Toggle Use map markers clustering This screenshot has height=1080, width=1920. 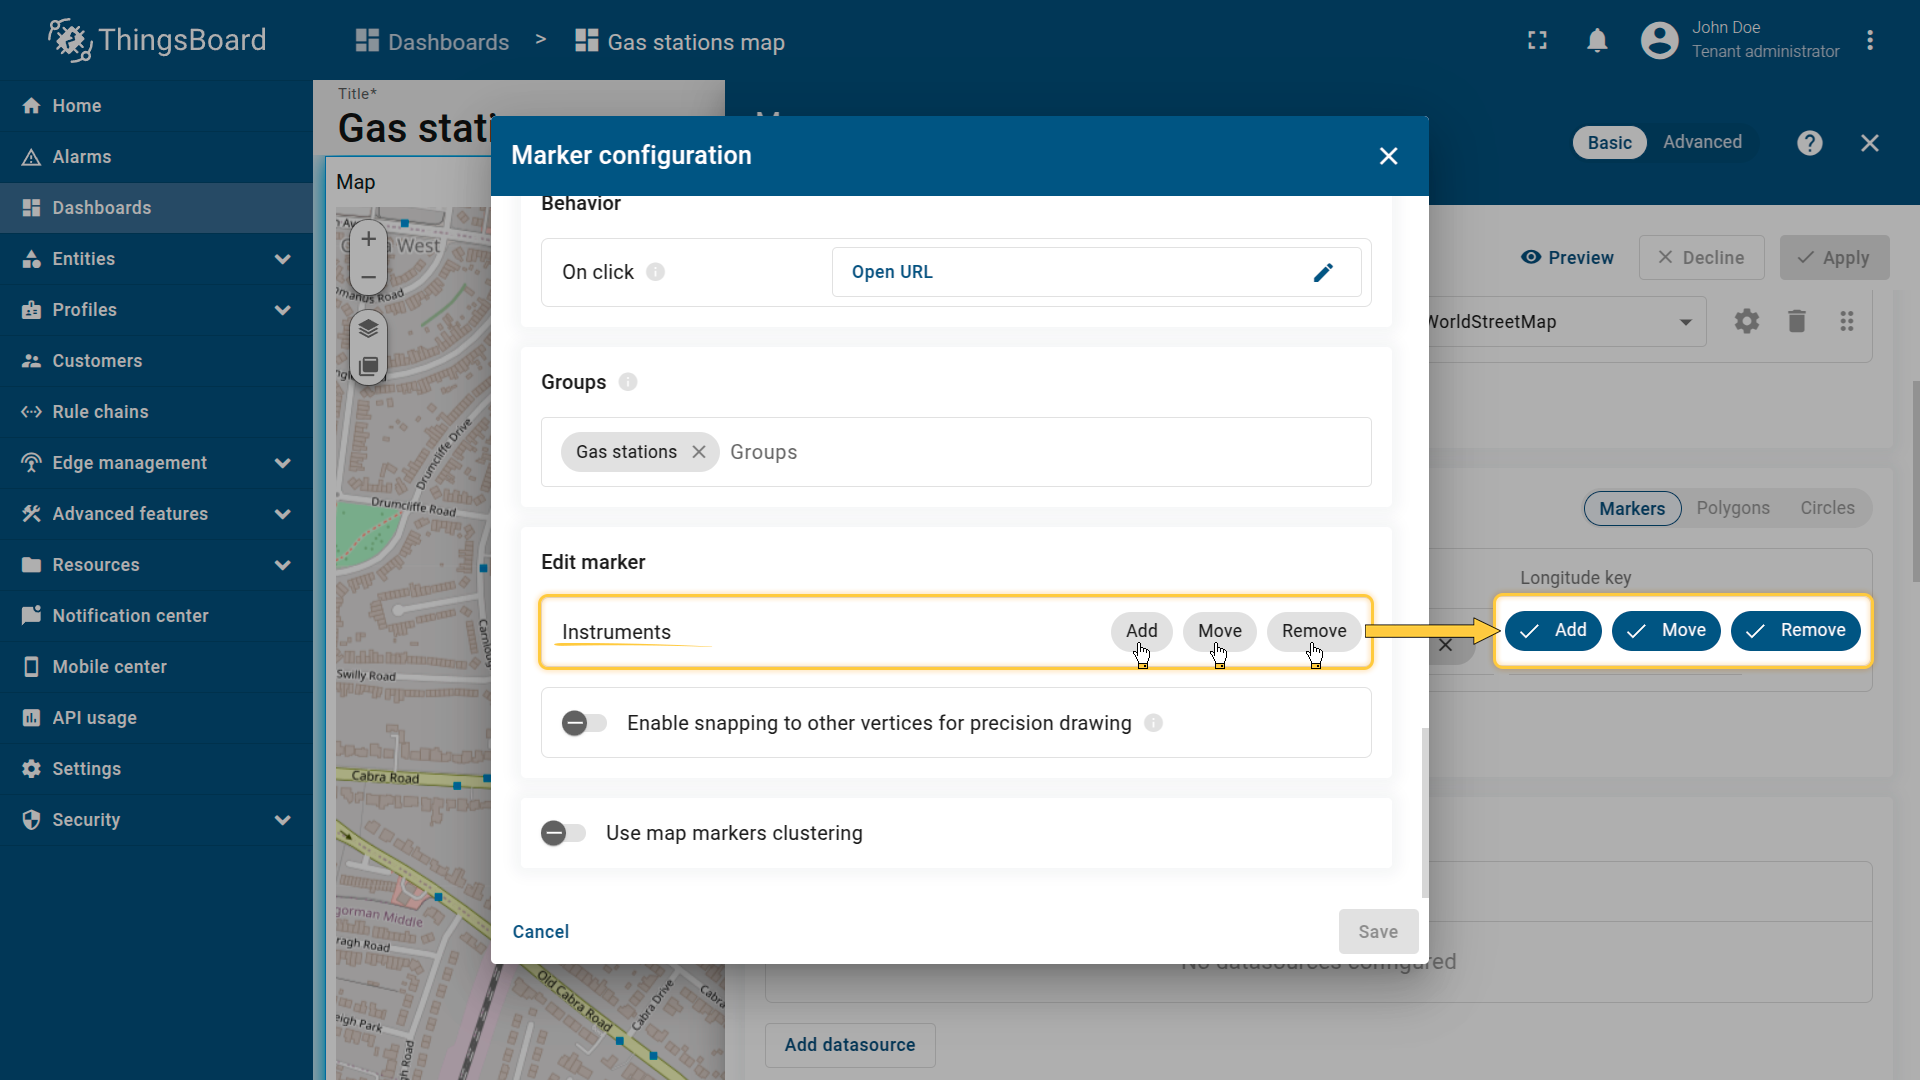tap(563, 833)
